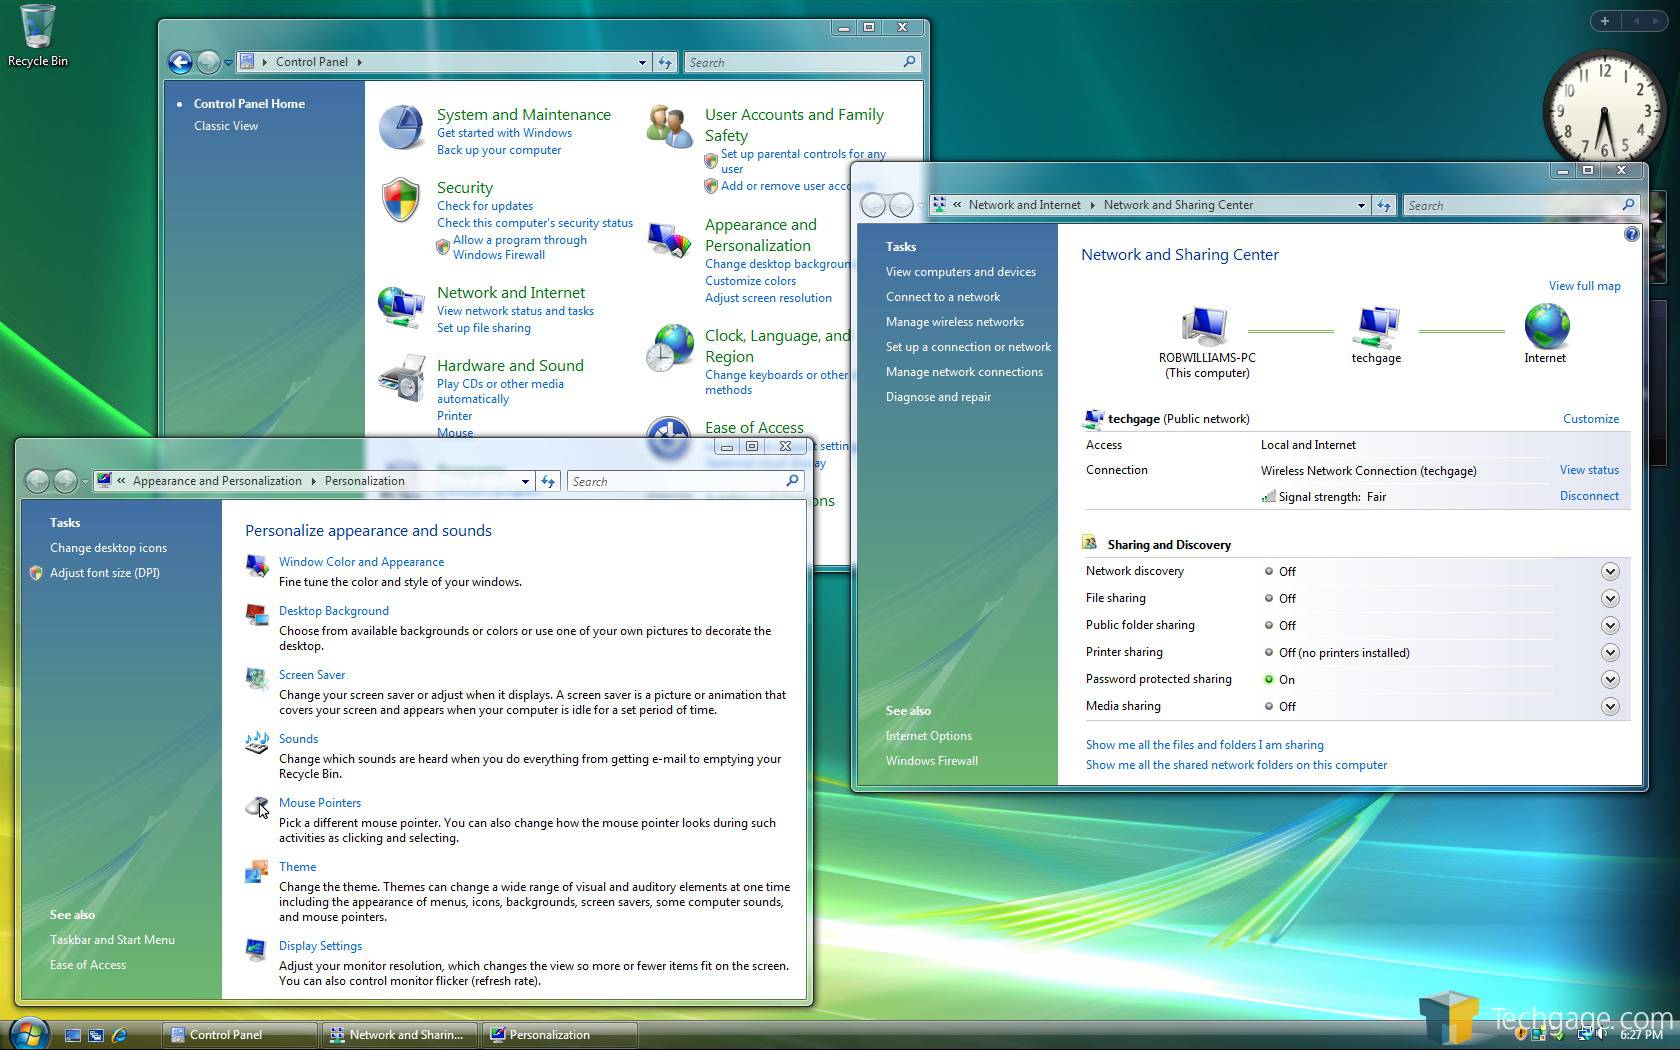Click the Back button in Control Panel window

tap(180, 62)
